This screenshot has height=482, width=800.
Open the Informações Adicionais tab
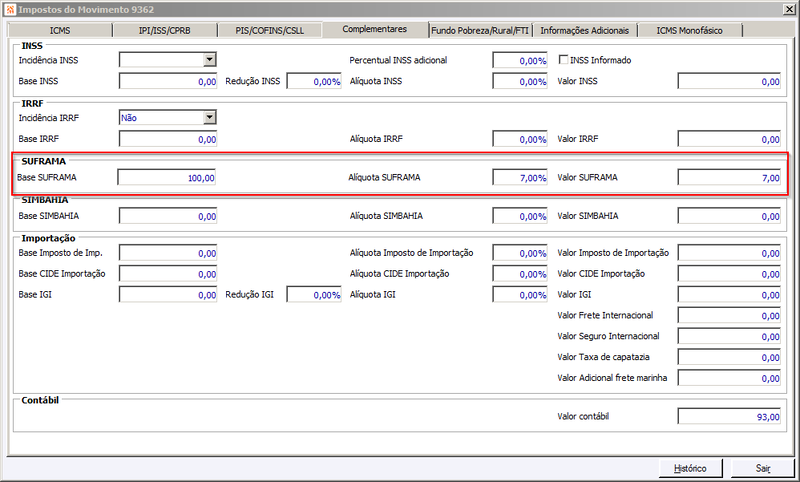585,31
